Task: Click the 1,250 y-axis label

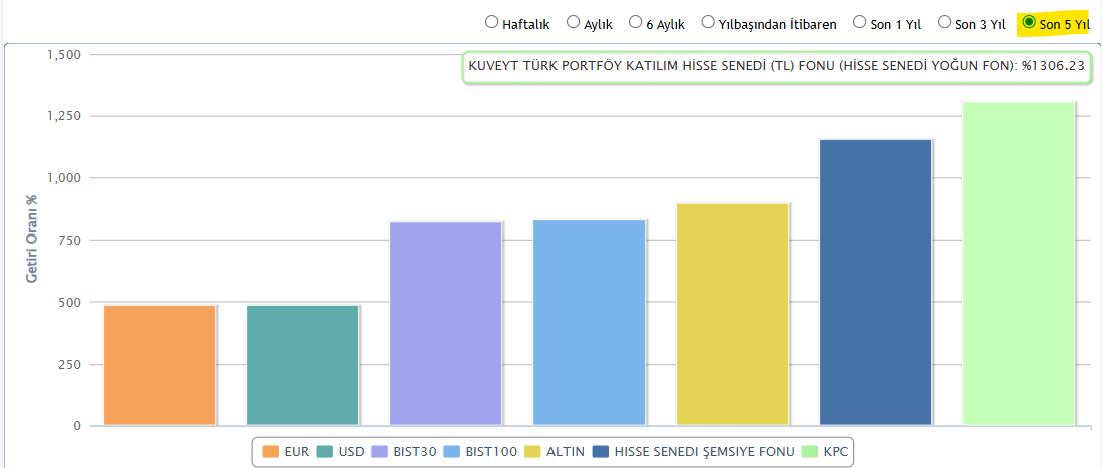Action: (64, 116)
